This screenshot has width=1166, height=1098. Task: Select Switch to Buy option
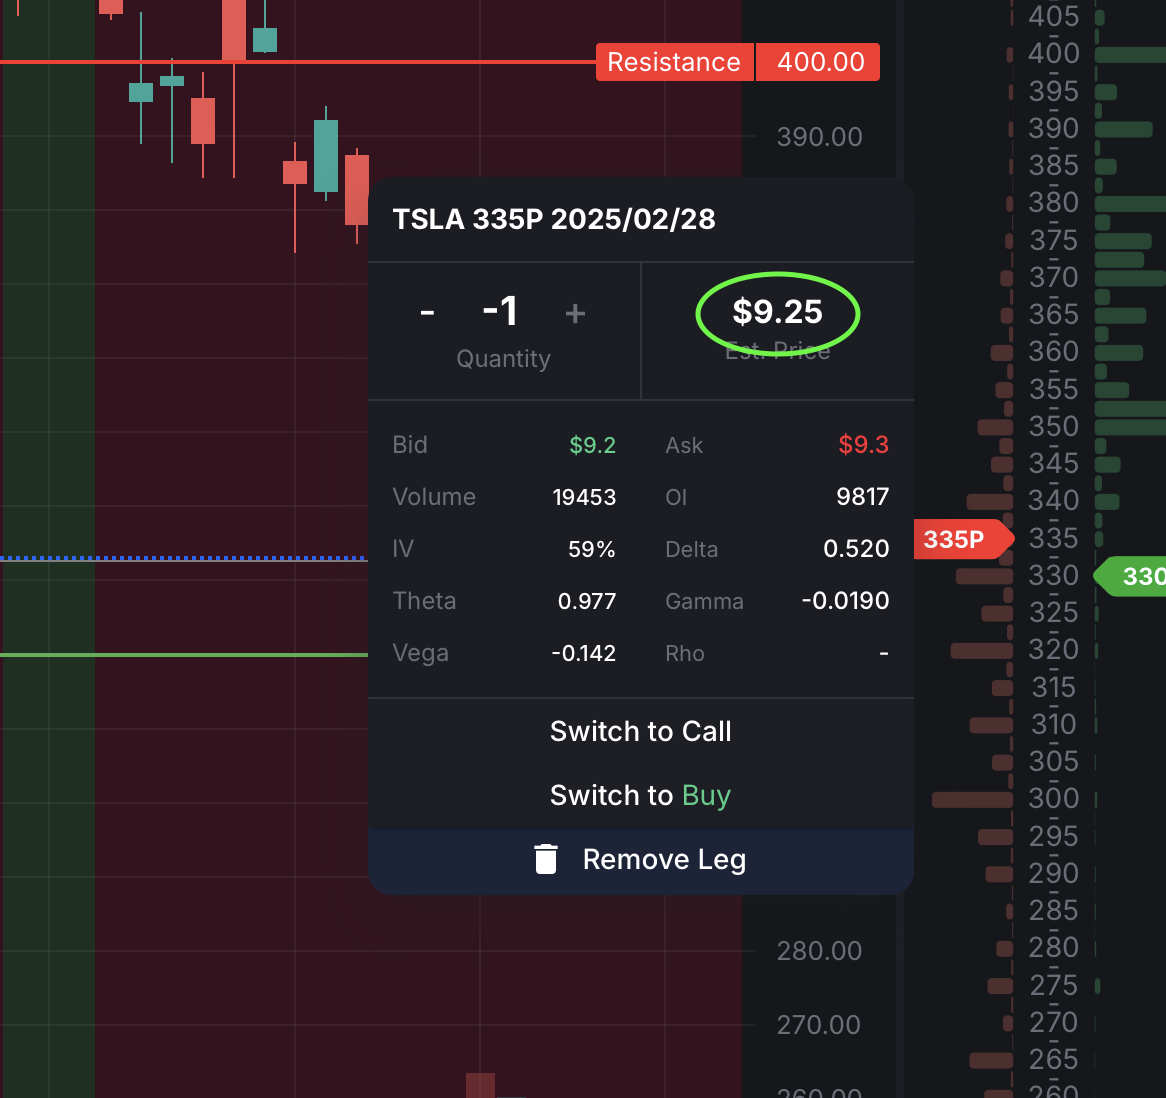tap(640, 795)
